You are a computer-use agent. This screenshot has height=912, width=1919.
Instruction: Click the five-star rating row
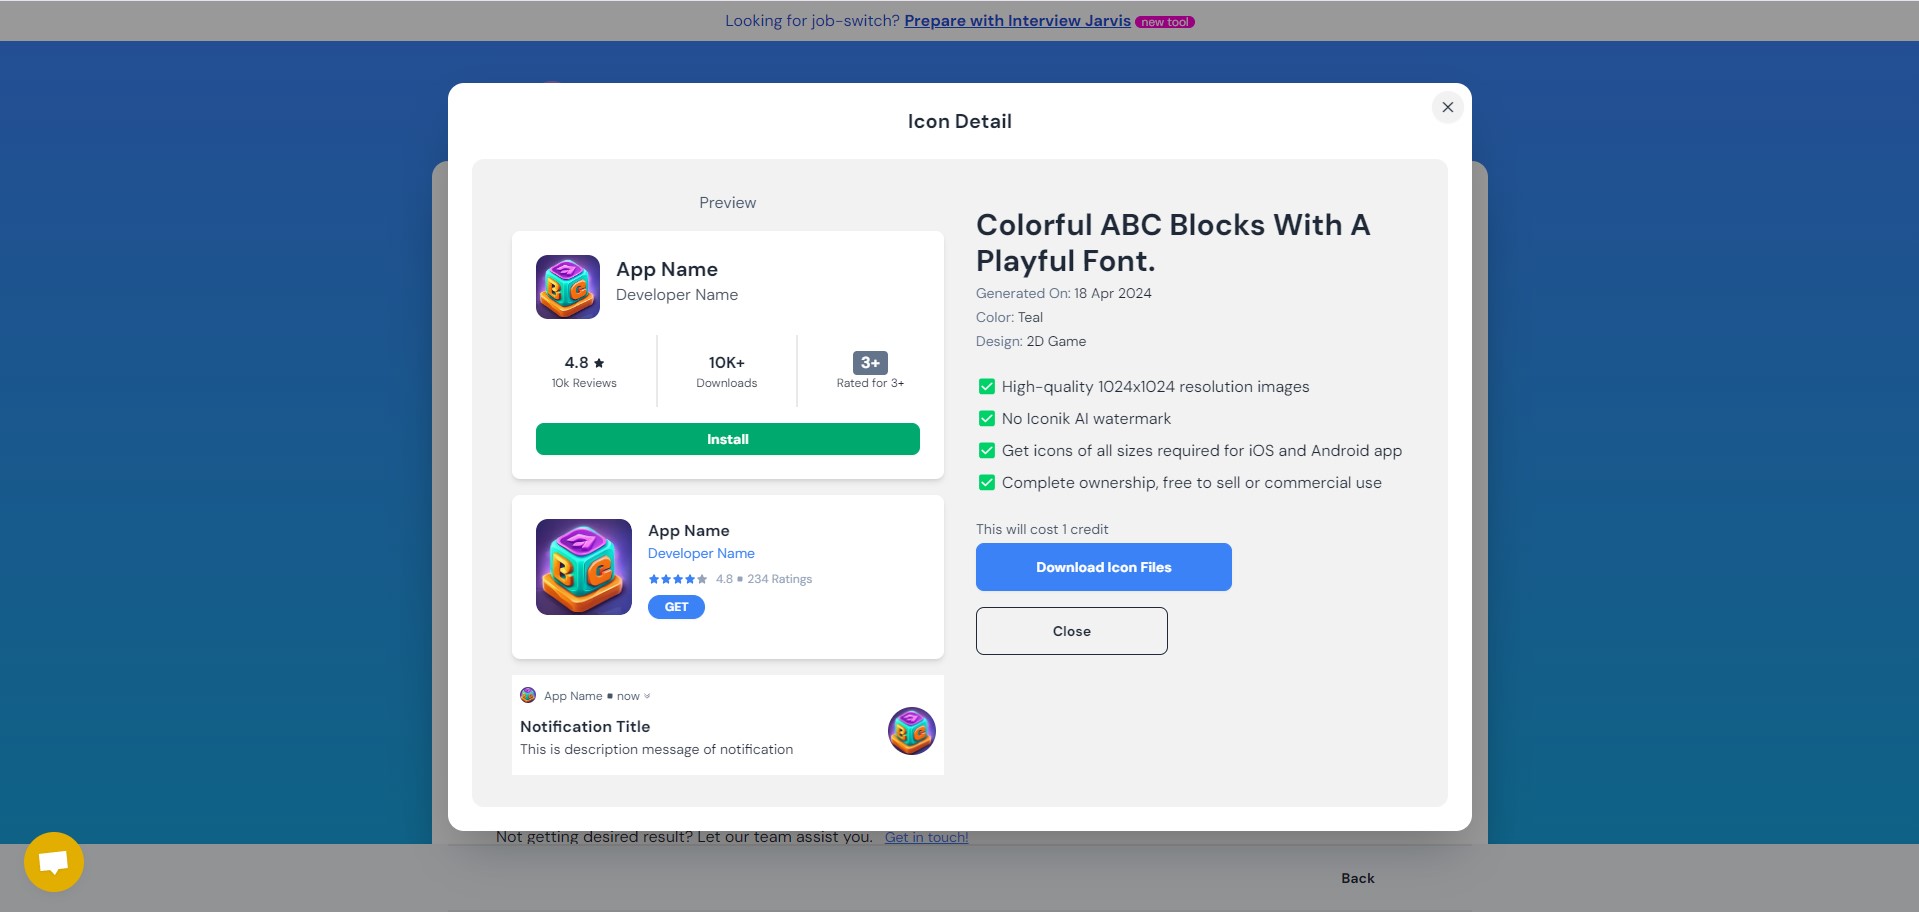tap(678, 579)
